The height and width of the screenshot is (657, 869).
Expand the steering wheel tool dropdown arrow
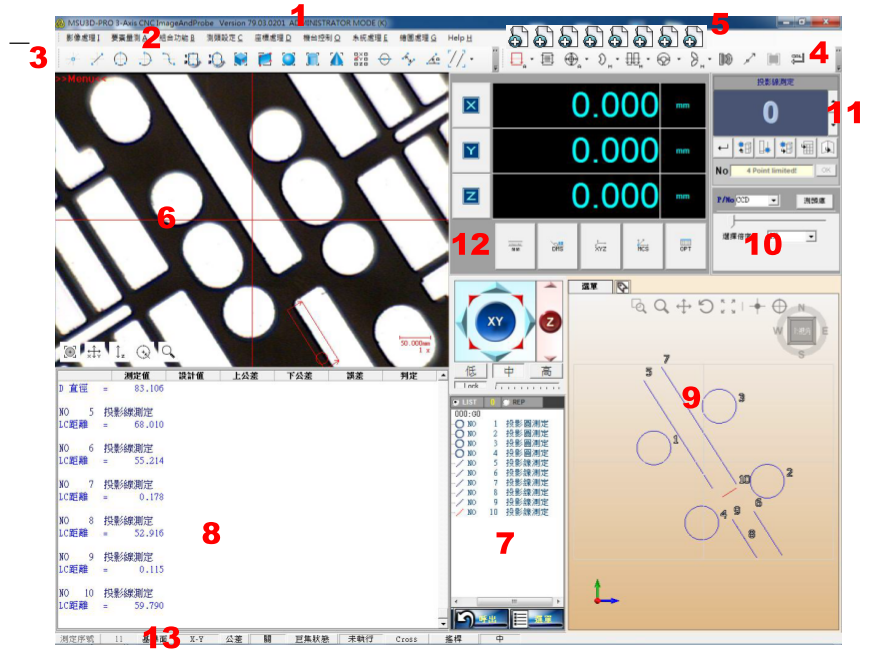[679, 59]
